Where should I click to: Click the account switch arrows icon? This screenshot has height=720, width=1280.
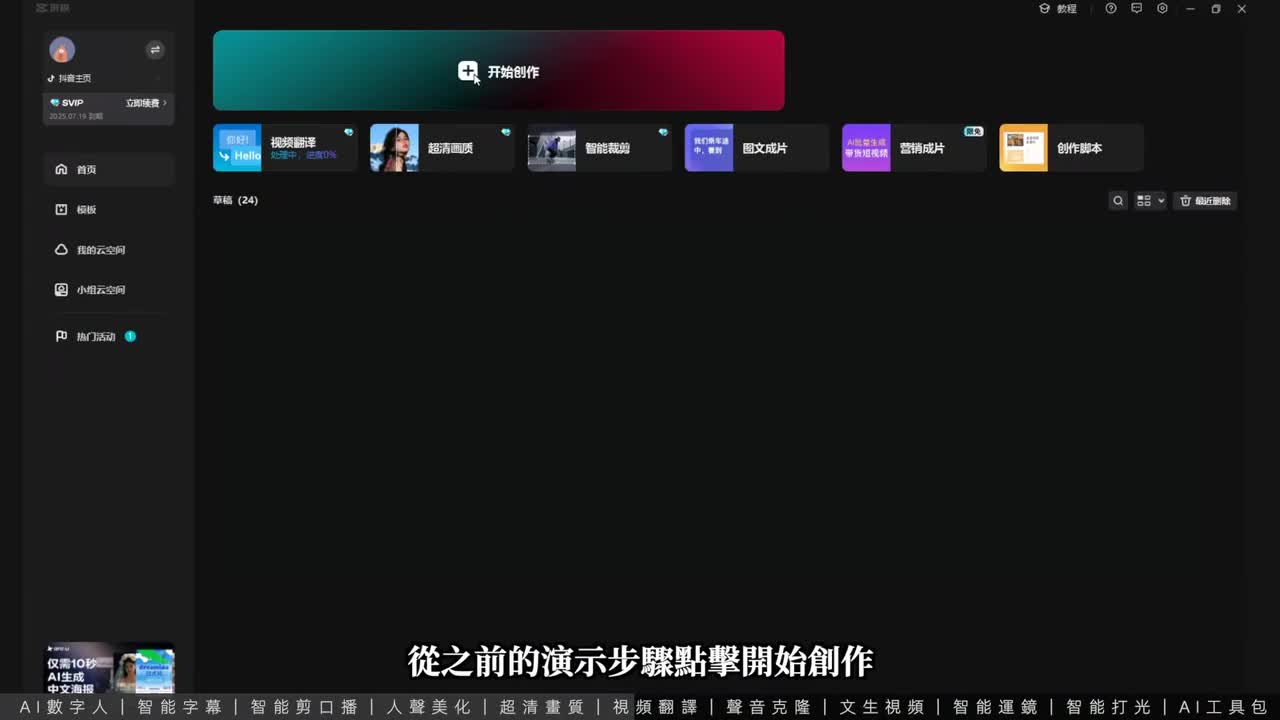(155, 49)
